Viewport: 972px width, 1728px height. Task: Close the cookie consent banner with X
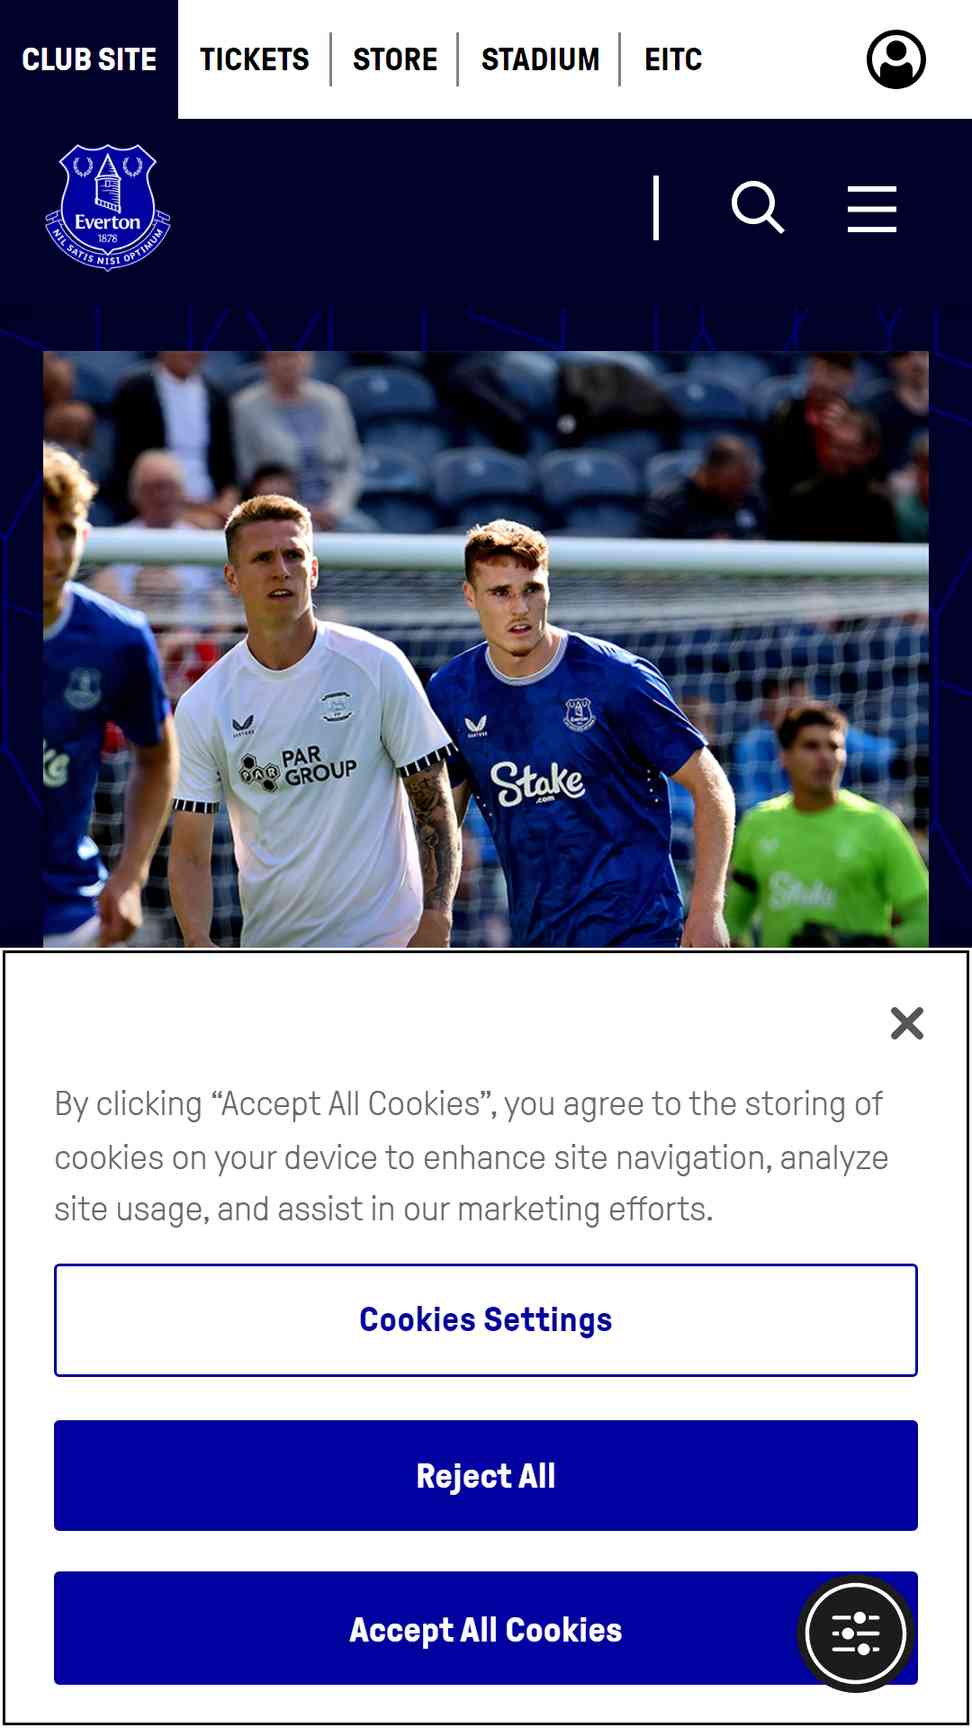[x=907, y=1023]
